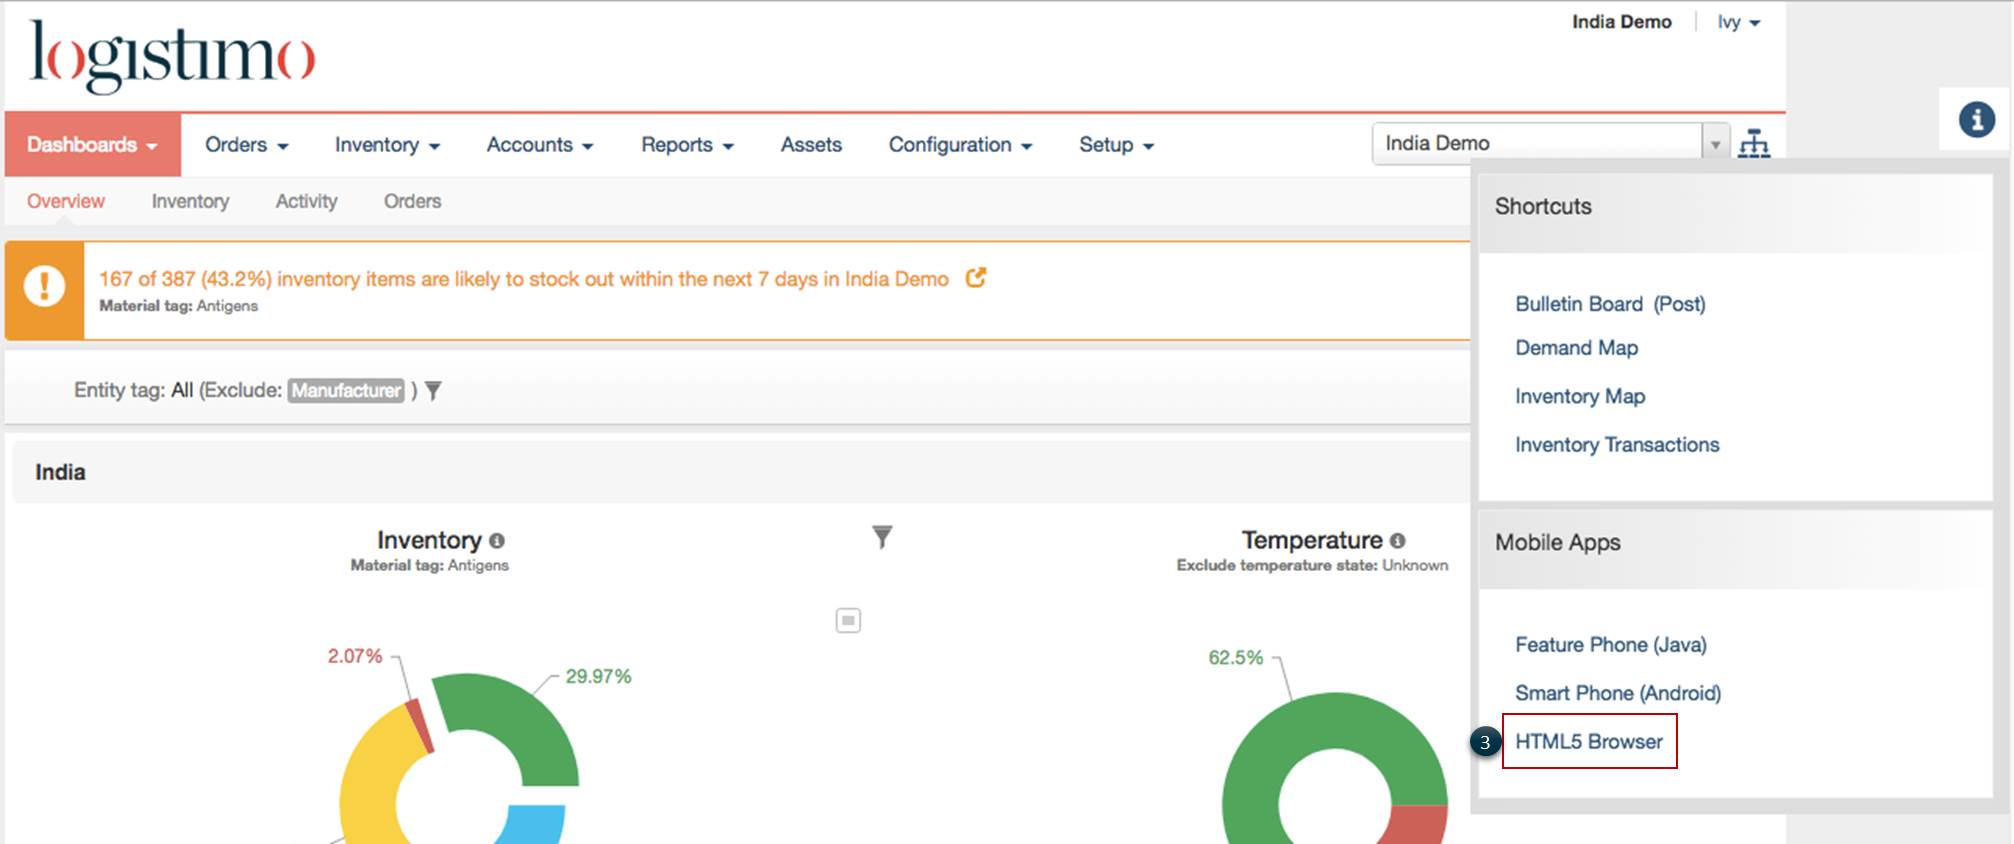Viewport: 2014px width, 844px height.
Task: Open the external link icon in stock-out alert
Action: pos(976,278)
